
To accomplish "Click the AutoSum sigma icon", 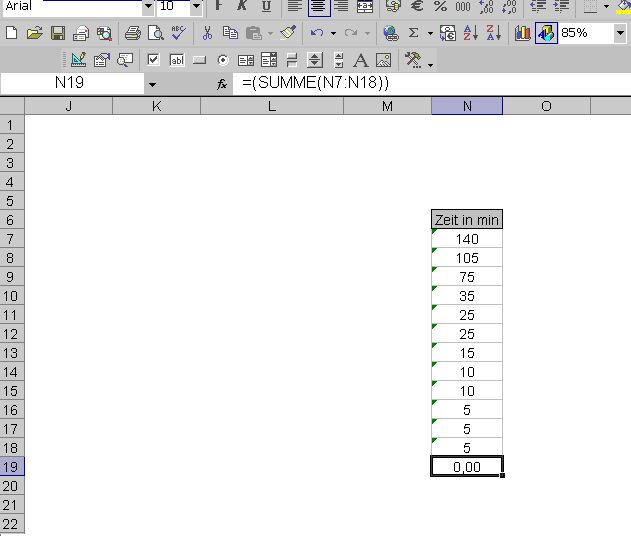I will tap(413, 33).
